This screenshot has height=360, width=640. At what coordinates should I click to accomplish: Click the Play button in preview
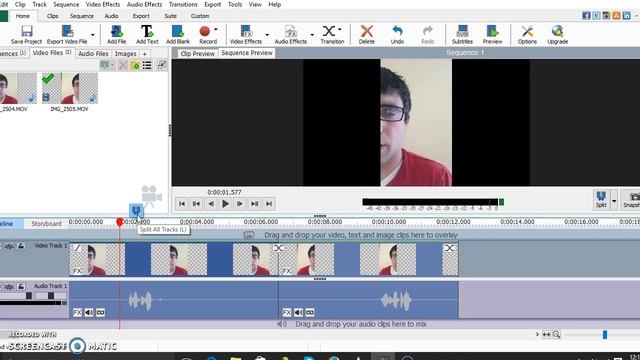point(225,204)
